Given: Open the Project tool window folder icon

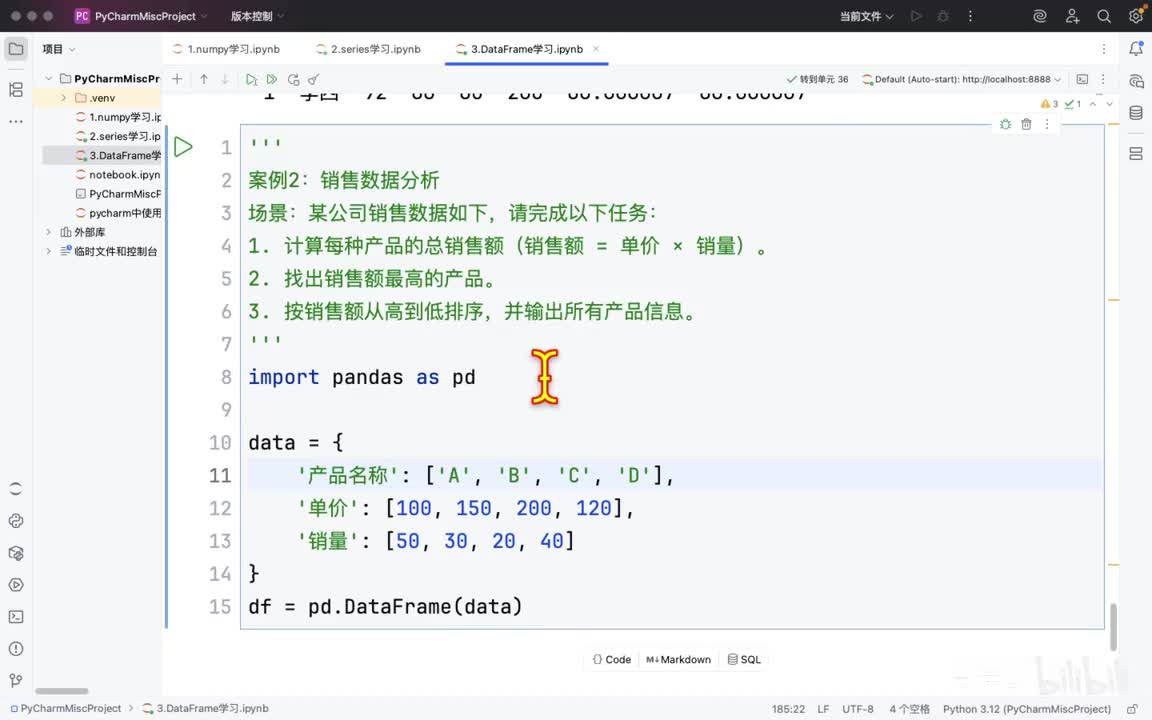Looking at the screenshot, I should (x=16, y=49).
